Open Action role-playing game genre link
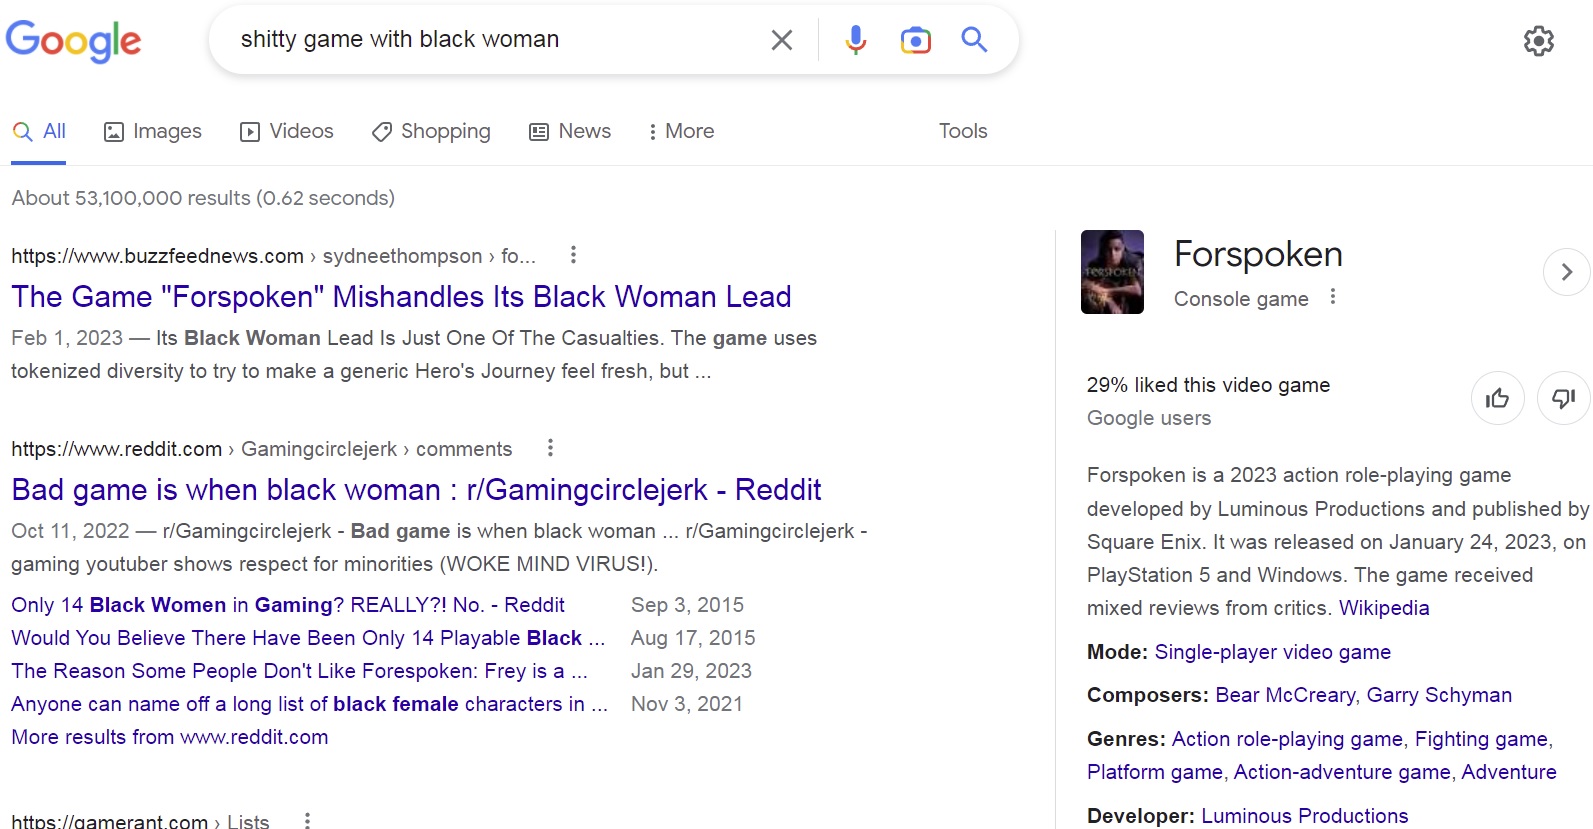 click(x=1287, y=739)
